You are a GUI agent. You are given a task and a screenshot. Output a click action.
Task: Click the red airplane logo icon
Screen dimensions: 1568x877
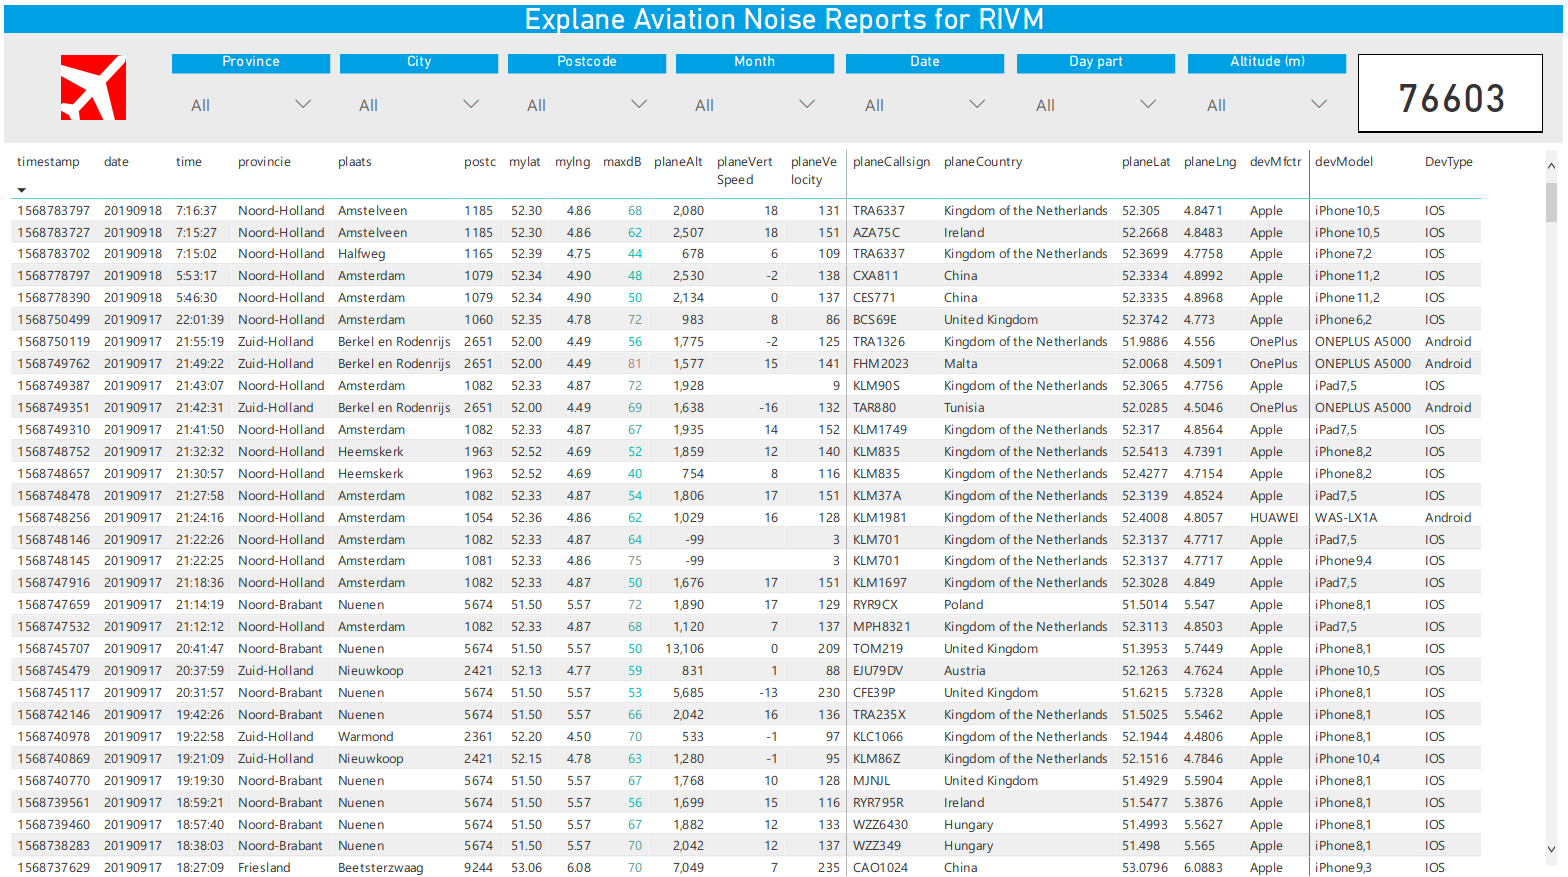(x=93, y=88)
